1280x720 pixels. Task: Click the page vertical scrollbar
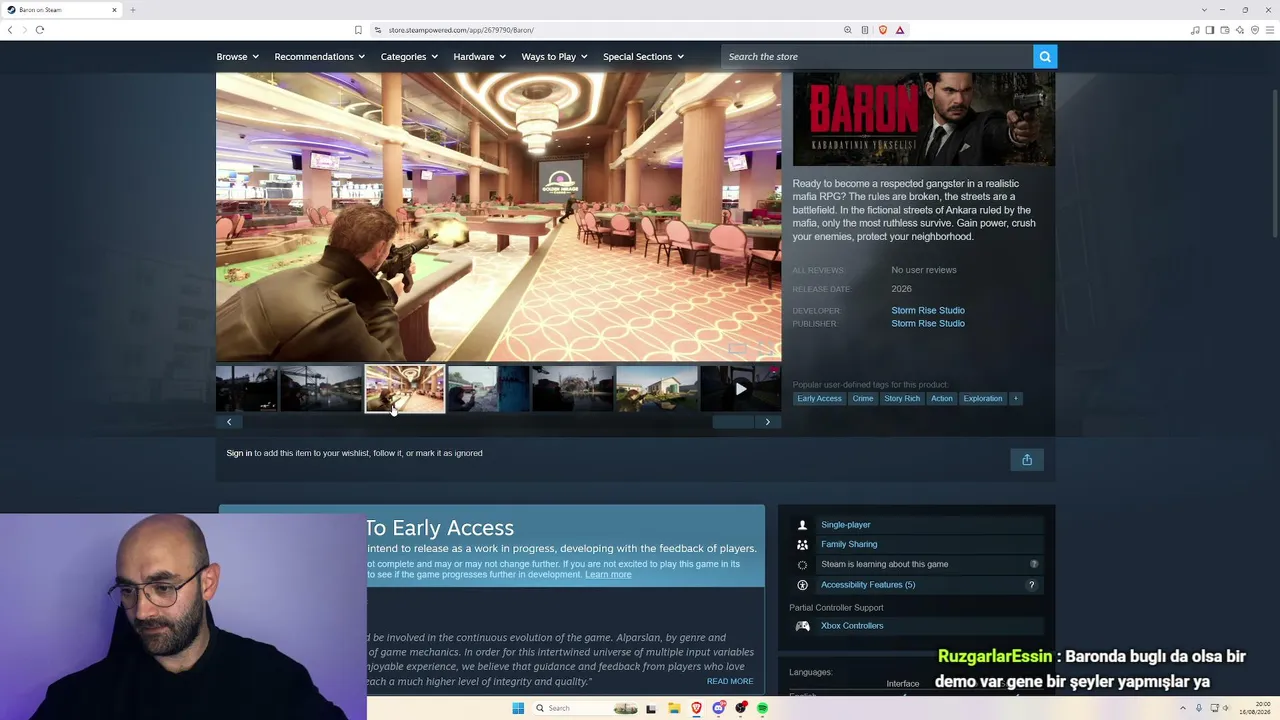click(1275, 165)
